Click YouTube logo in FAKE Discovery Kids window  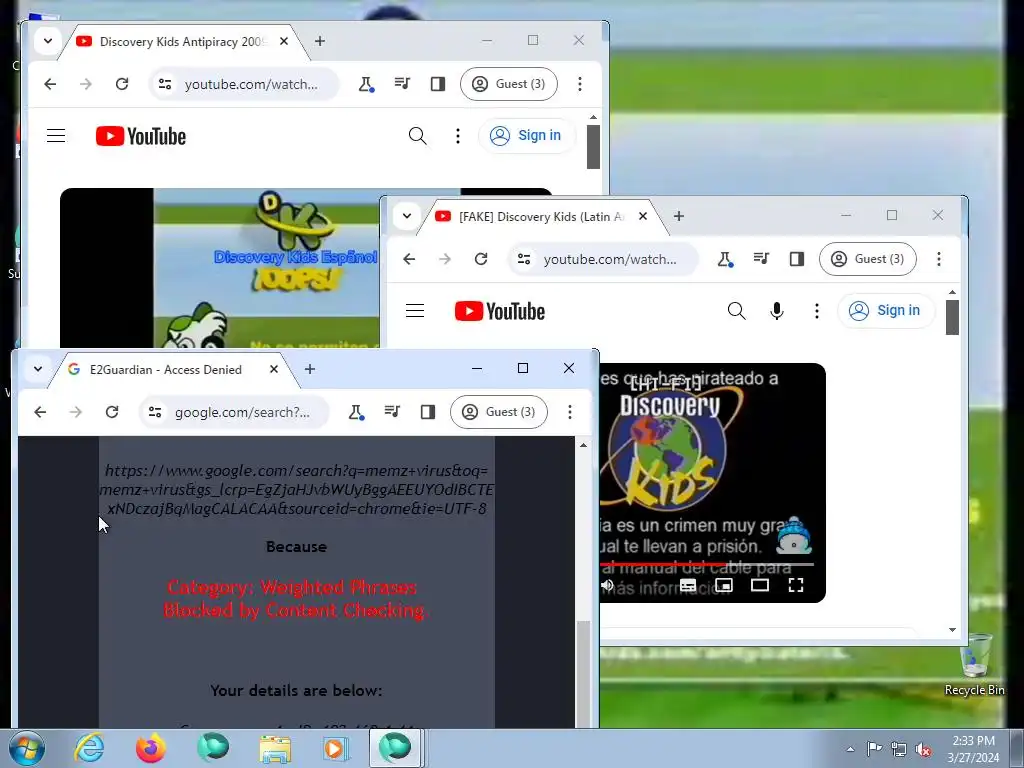click(x=500, y=311)
